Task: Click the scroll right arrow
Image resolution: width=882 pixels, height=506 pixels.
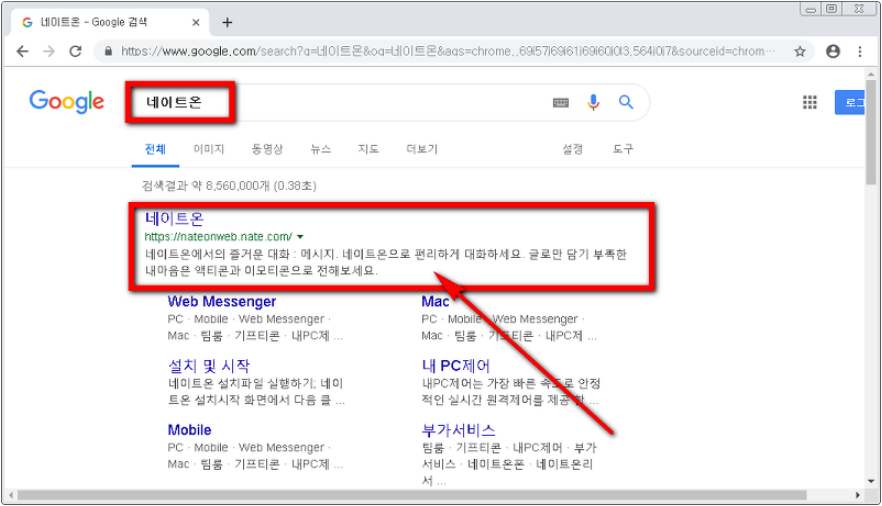Action: pyautogui.click(x=858, y=495)
